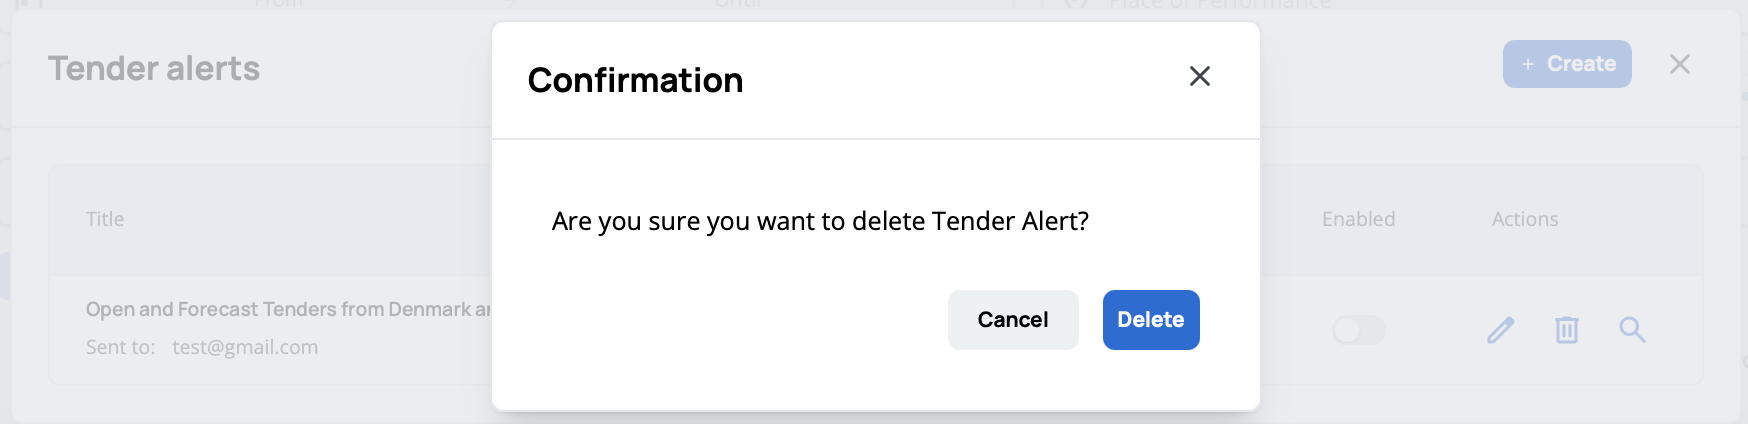Click the Place of Performance label
The height and width of the screenshot is (424, 1748).
(x=1220, y=5)
